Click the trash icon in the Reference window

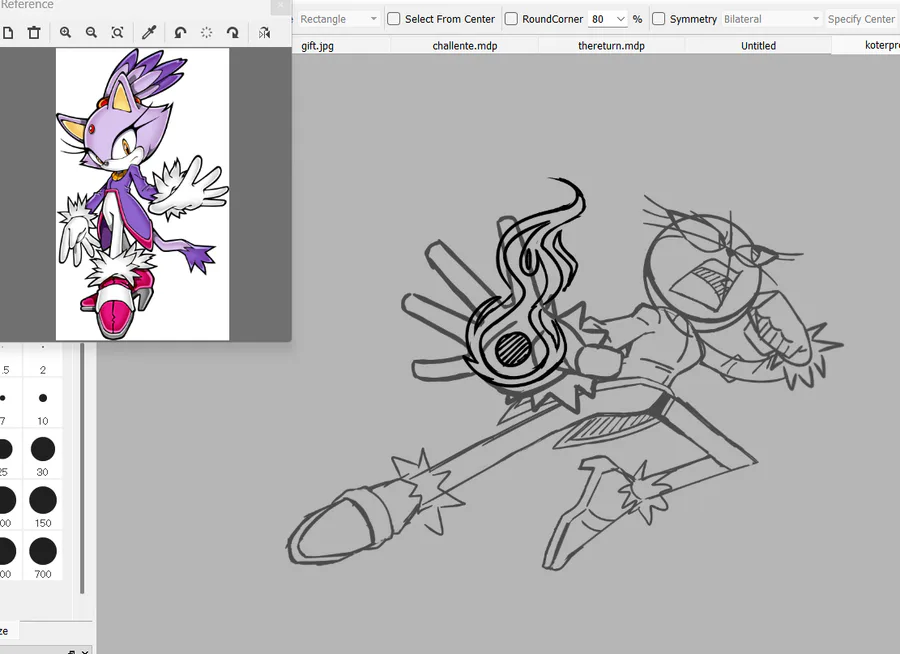tap(34, 33)
